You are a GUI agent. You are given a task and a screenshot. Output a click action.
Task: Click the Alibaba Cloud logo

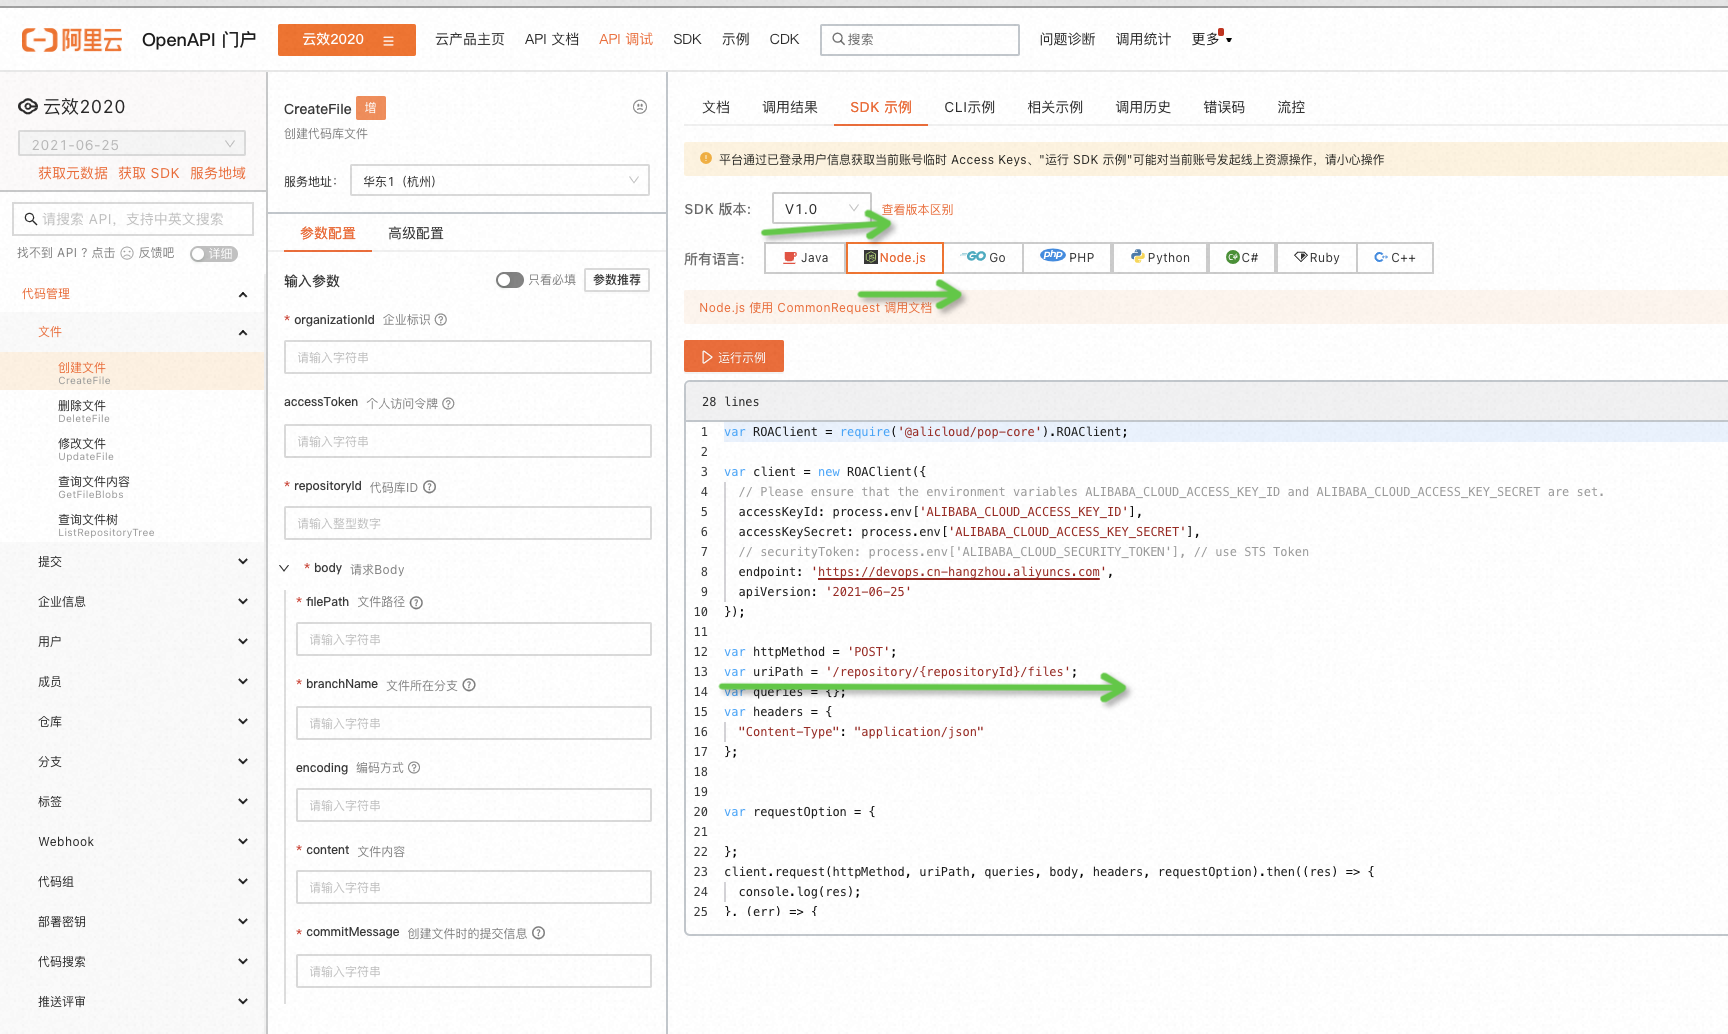pos(72,40)
